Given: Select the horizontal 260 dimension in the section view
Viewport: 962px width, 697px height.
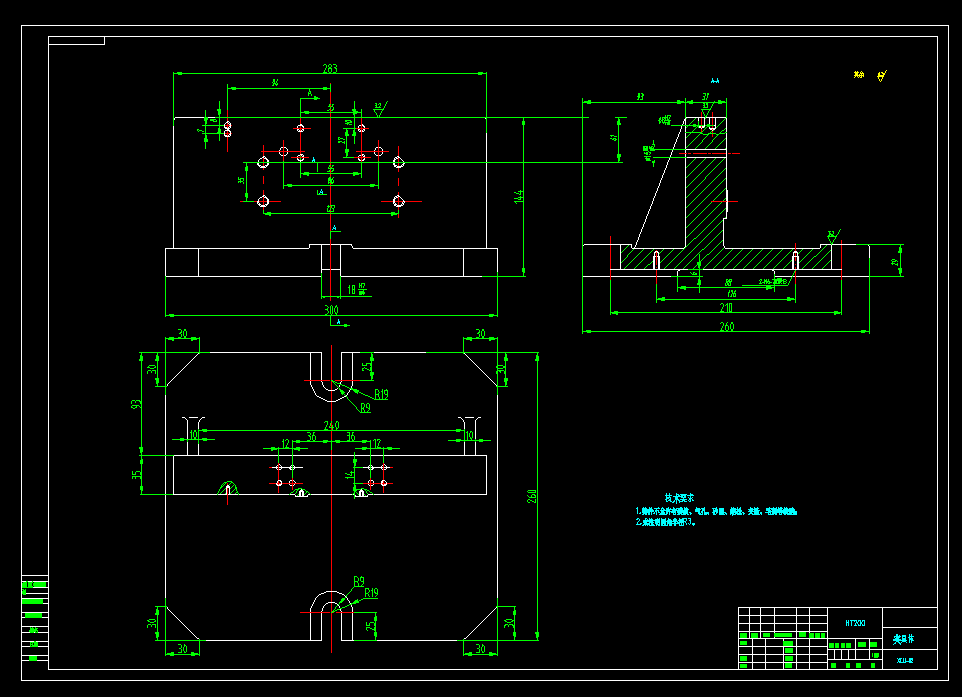Looking at the screenshot, I should pyautogui.click(x=726, y=326).
